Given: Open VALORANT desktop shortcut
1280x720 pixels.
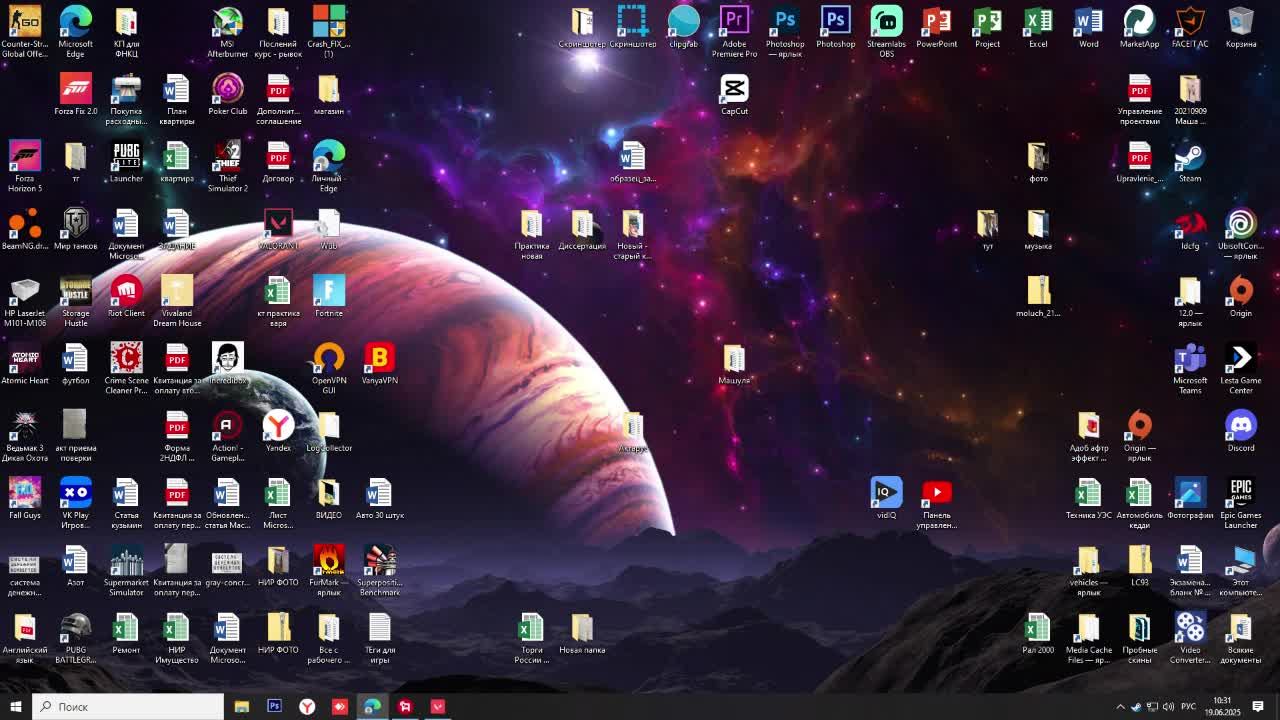Looking at the screenshot, I should pos(278,229).
